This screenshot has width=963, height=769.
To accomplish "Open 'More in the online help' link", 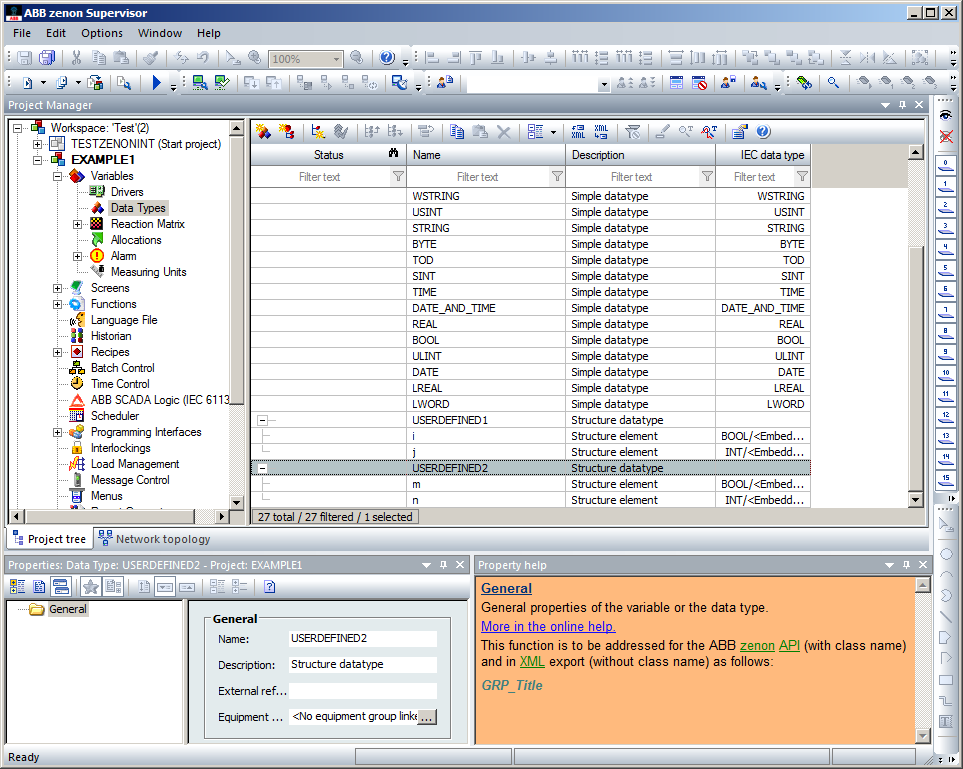I will click(x=548, y=626).
